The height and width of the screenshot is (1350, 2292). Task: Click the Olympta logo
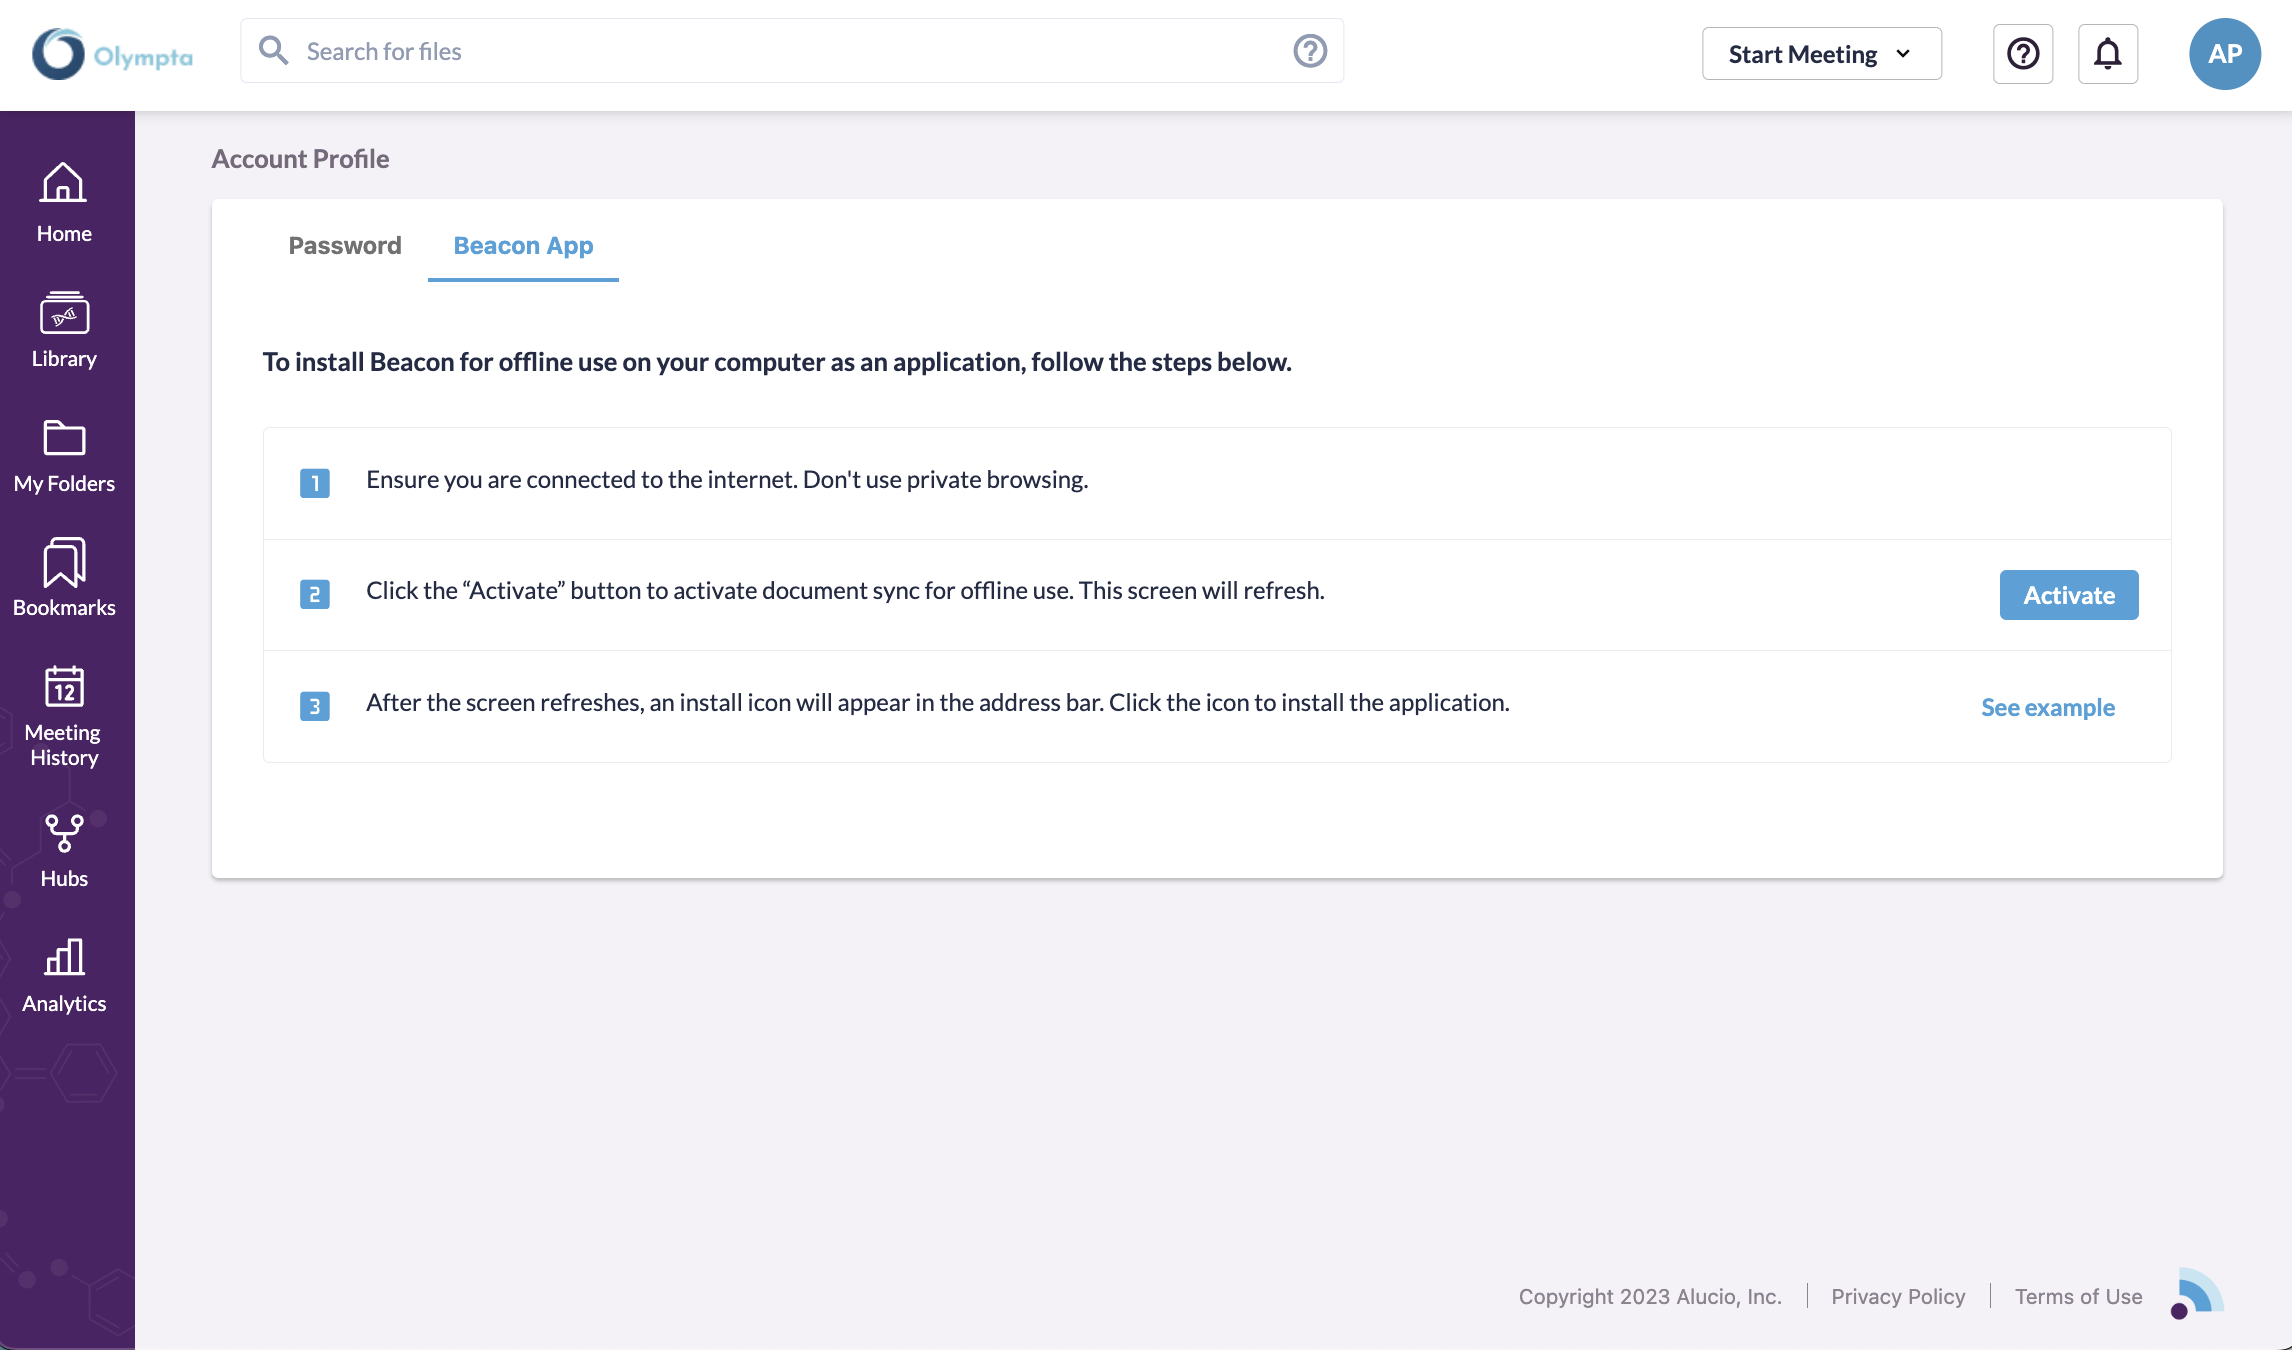[x=112, y=54]
